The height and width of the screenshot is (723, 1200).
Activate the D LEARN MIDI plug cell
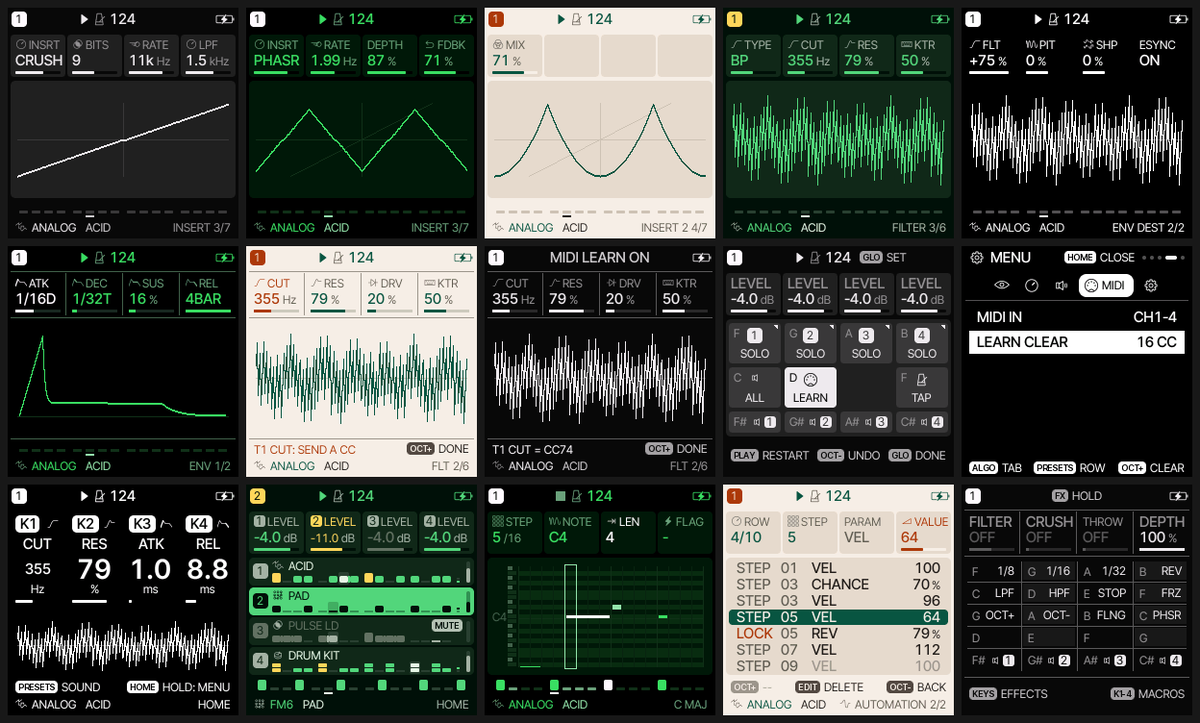coord(810,387)
